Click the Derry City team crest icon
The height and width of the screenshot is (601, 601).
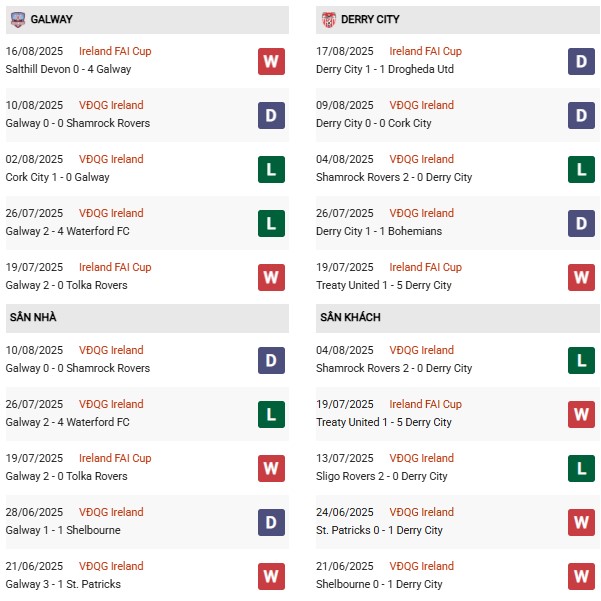(x=328, y=19)
